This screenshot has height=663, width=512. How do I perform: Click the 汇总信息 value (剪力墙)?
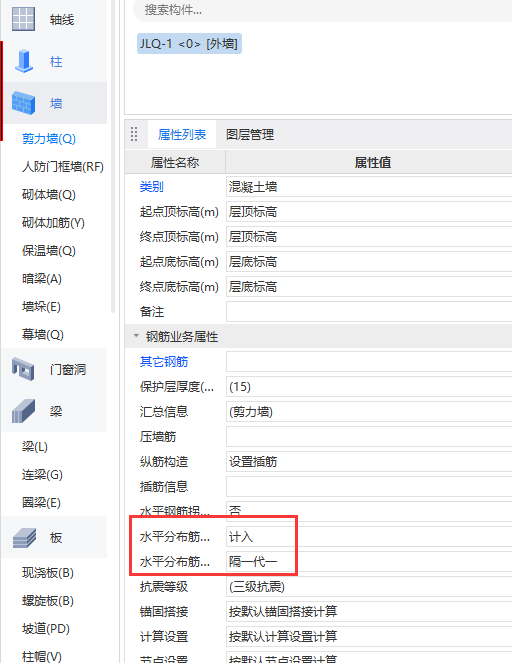(369, 411)
